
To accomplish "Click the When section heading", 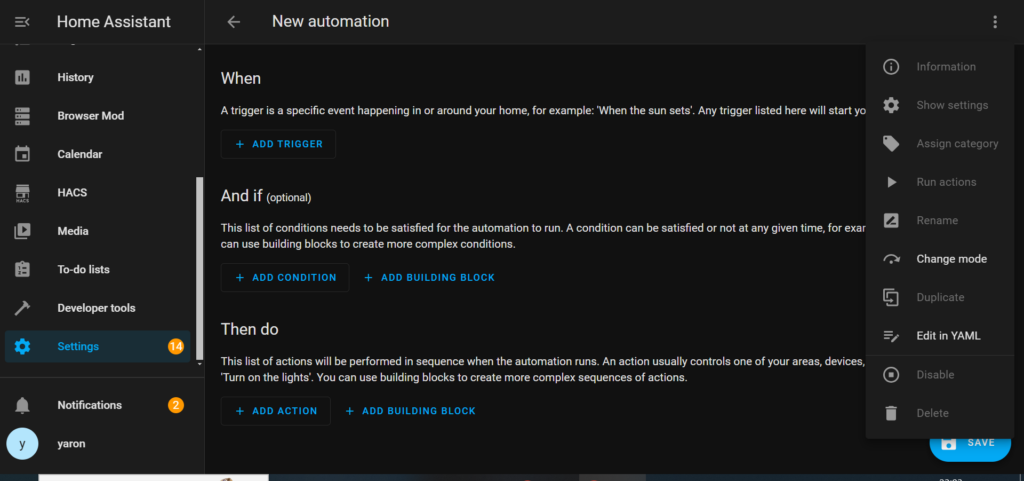I will tap(241, 78).
